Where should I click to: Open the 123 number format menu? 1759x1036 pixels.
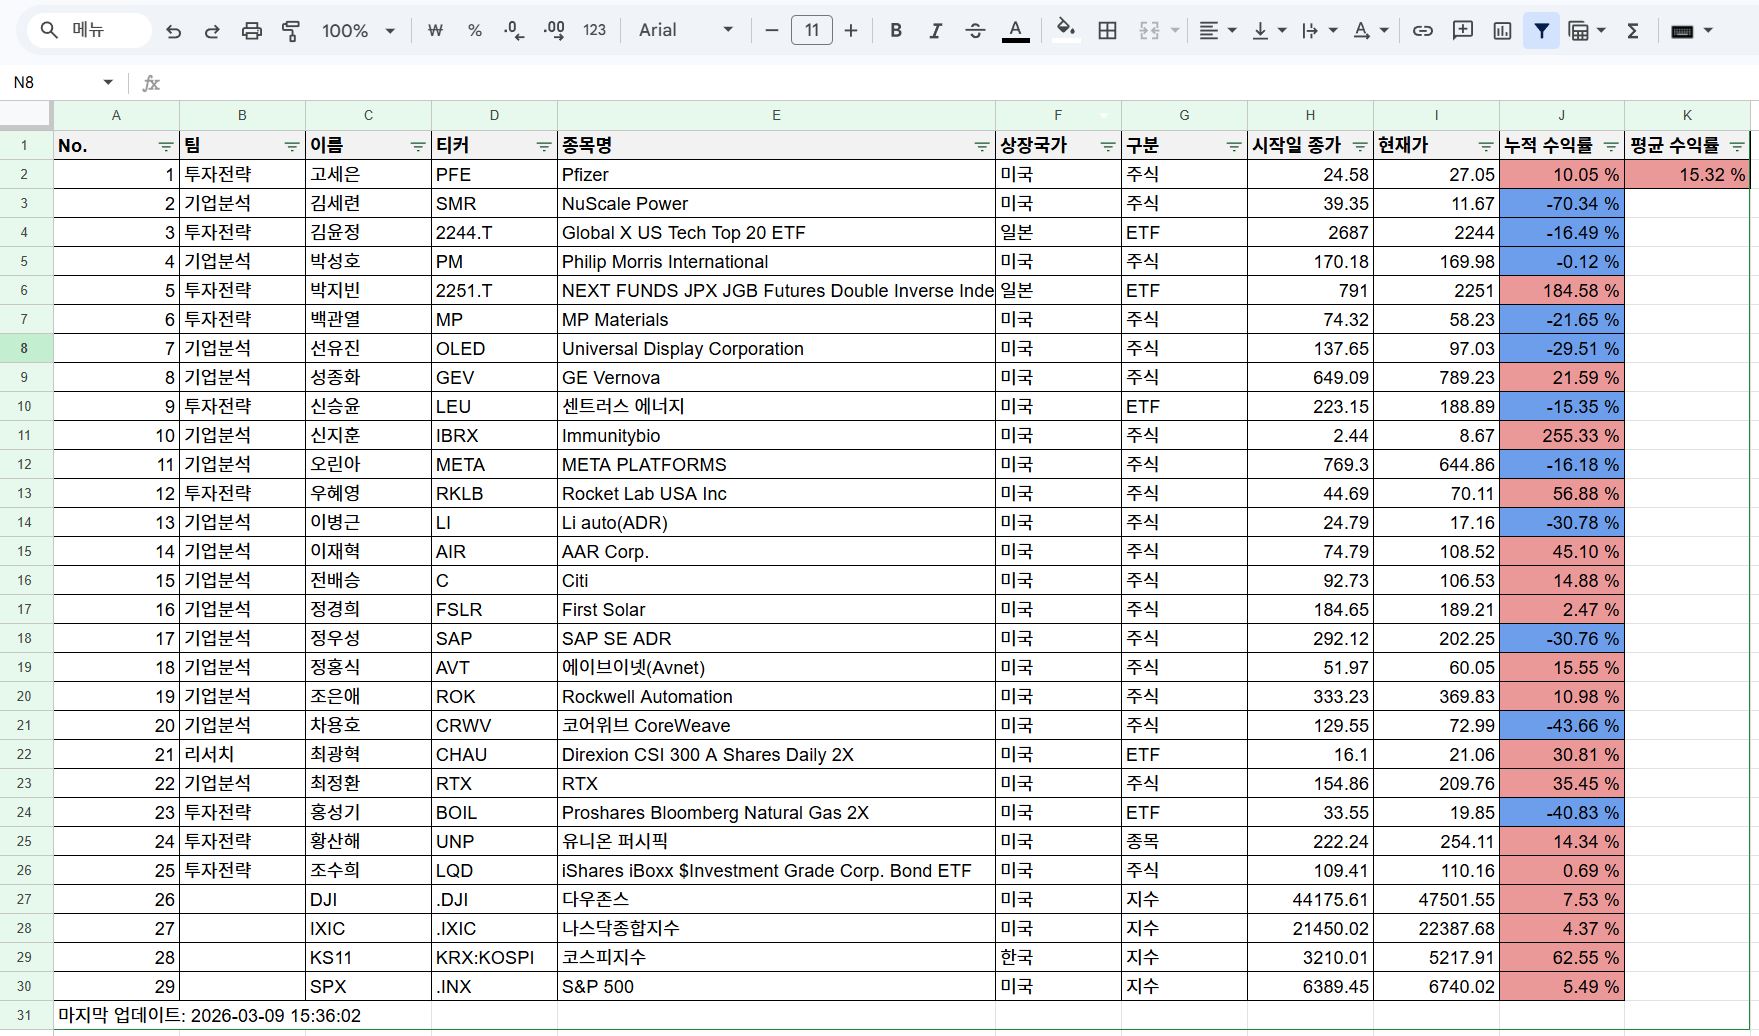tap(594, 31)
